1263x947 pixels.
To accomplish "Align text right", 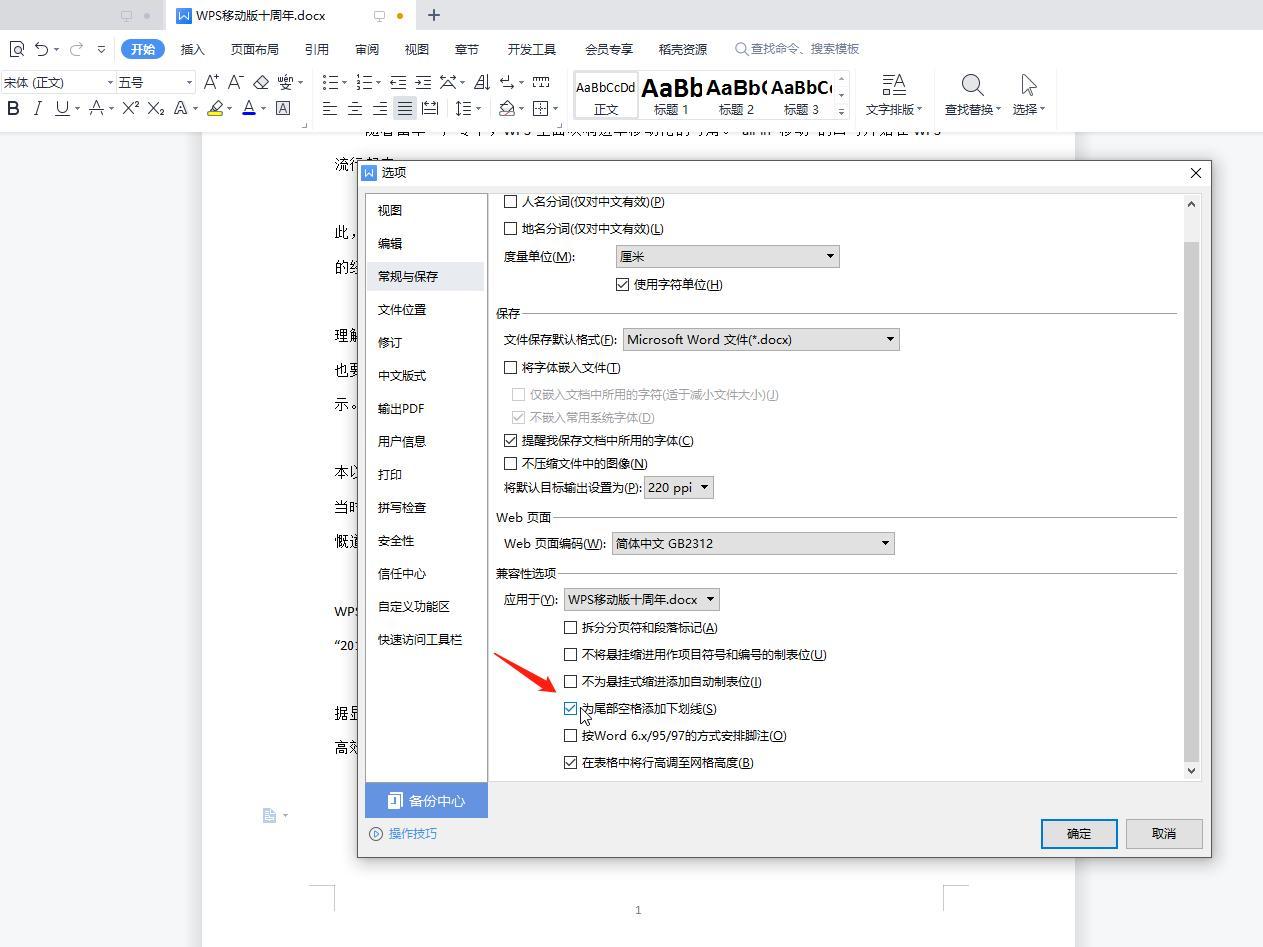I will point(380,108).
